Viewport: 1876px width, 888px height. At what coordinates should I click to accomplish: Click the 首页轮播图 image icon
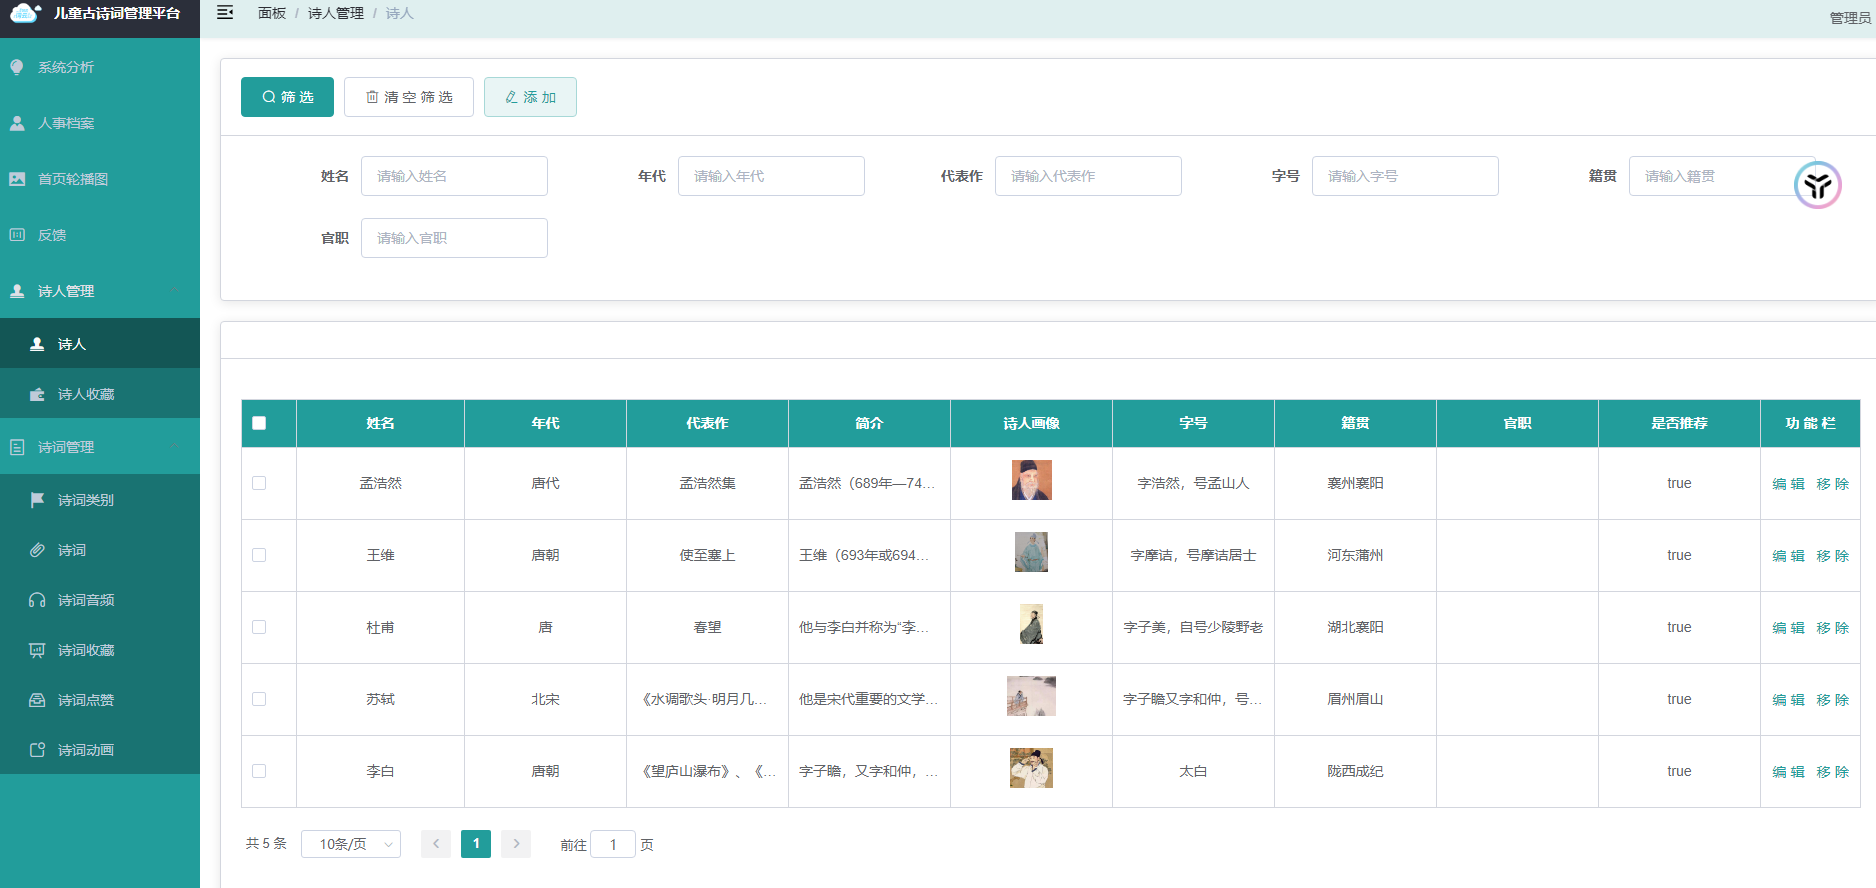17,179
